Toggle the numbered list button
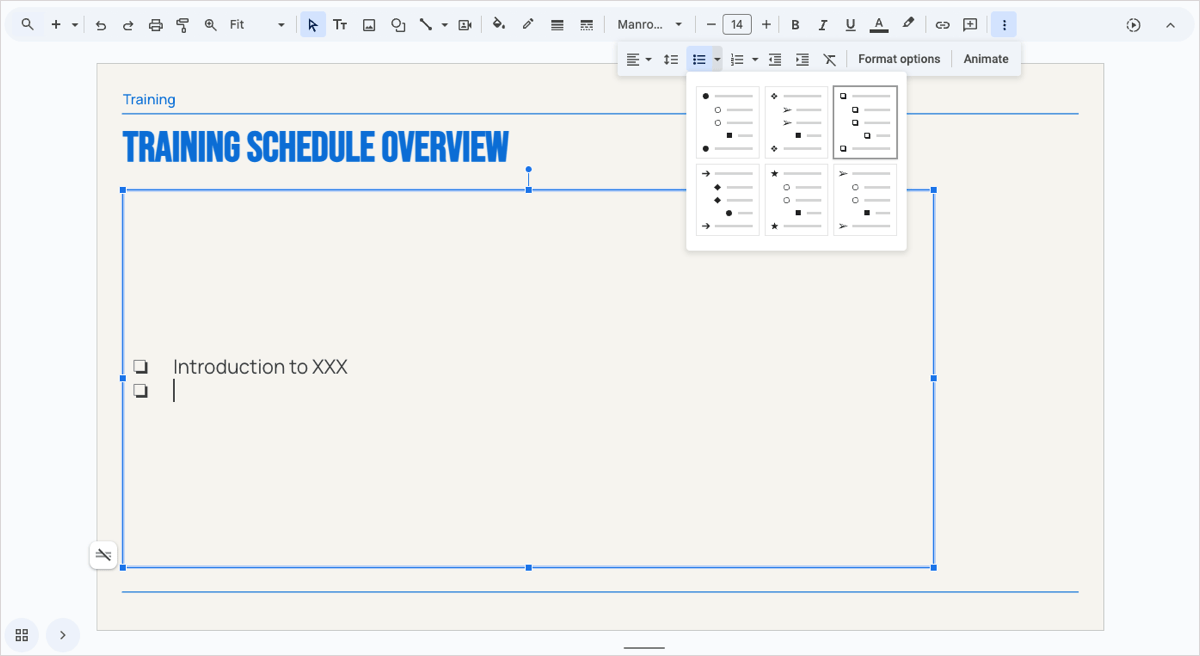Image resolution: width=1200 pixels, height=656 pixels. (737, 60)
